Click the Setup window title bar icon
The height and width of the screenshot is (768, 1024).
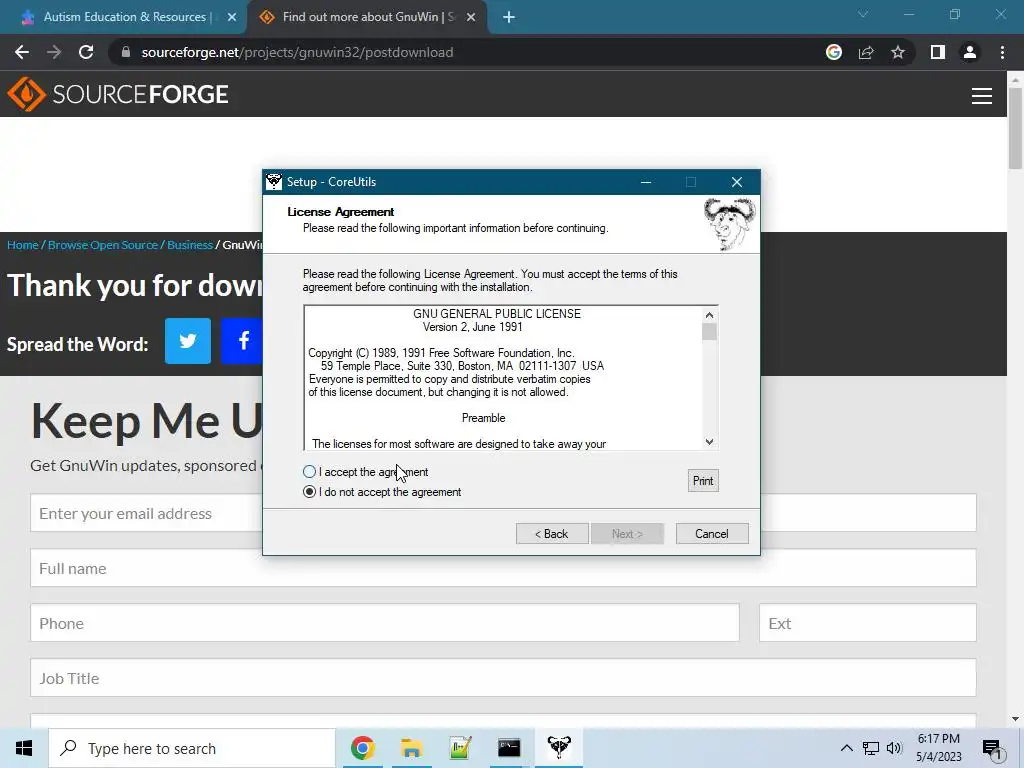pyautogui.click(x=274, y=182)
